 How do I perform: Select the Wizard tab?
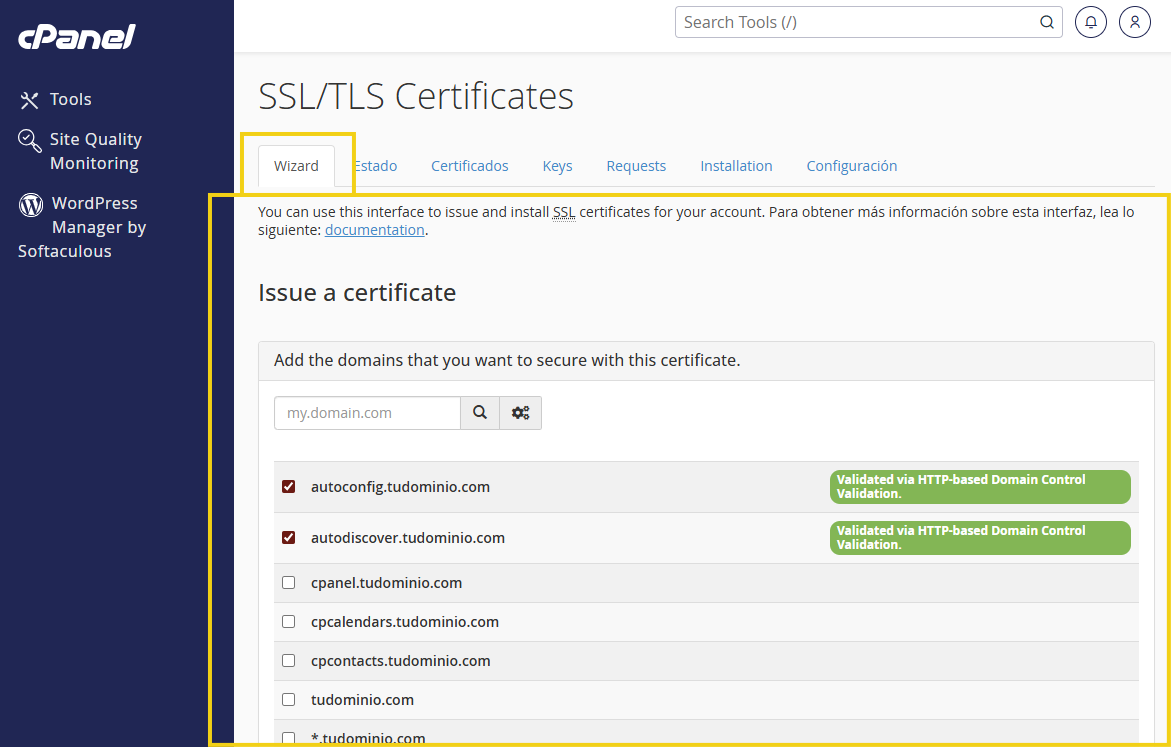296,166
